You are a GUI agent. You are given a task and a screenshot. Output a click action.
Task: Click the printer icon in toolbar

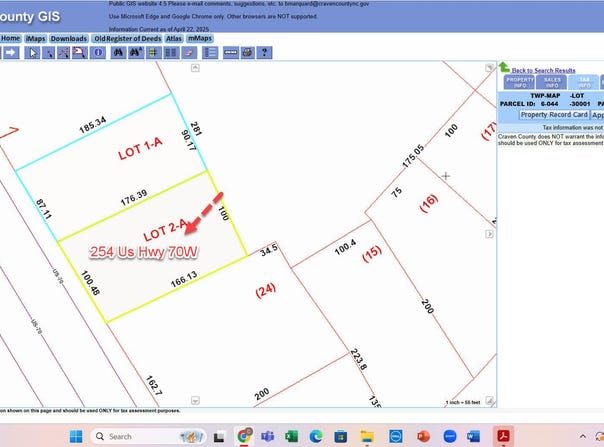point(247,53)
